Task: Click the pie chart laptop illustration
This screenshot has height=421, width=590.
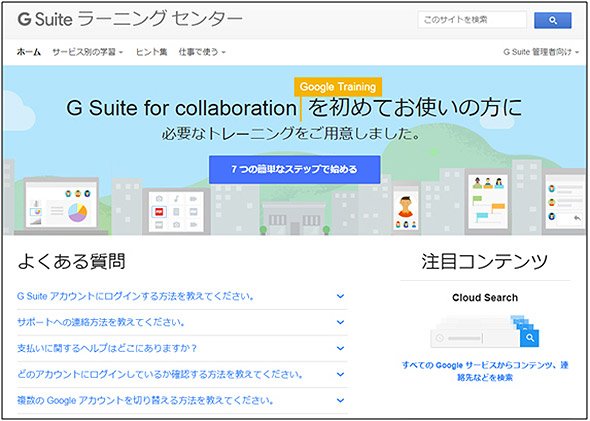Action: [61, 207]
